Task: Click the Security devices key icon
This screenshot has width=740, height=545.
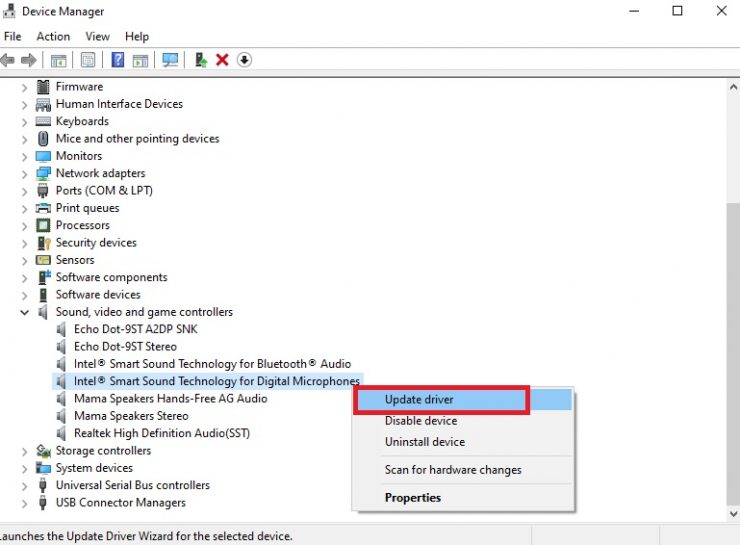Action: 43,243
